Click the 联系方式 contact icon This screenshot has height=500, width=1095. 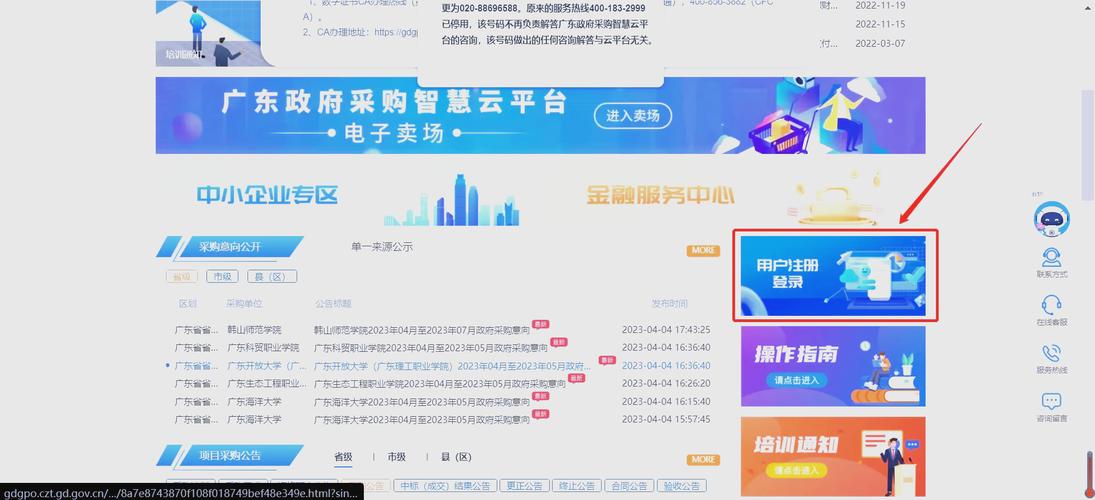tap(1051, 263)
